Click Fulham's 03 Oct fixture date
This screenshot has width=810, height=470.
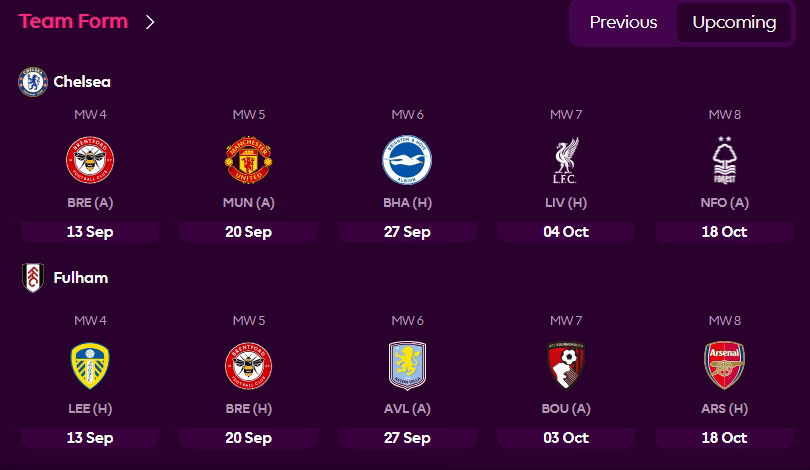[x=566, y=438]
